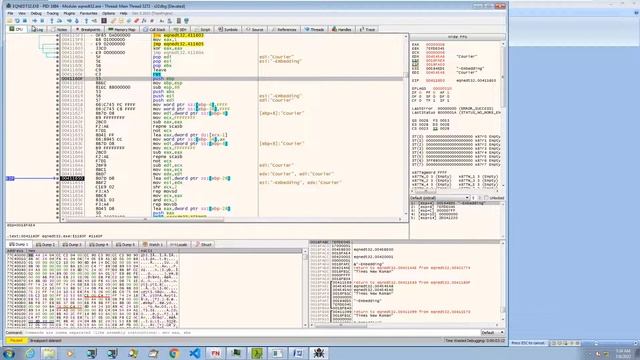Select the Dump 5 tab
The width and height of the screenshot is (640, 360).
coord(125,244)
